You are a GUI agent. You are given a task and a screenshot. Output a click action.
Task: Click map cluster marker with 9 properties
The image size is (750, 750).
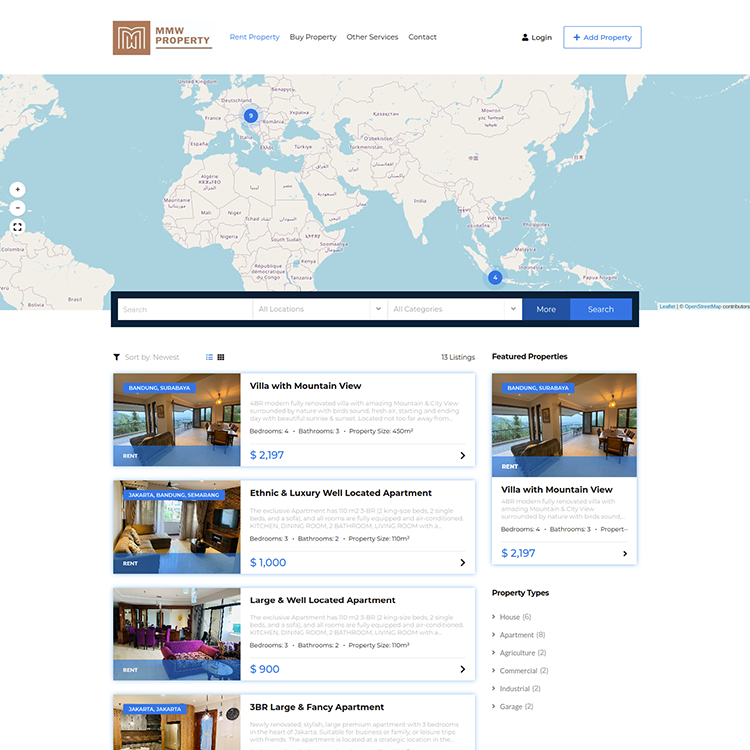(x=251, y=116)
